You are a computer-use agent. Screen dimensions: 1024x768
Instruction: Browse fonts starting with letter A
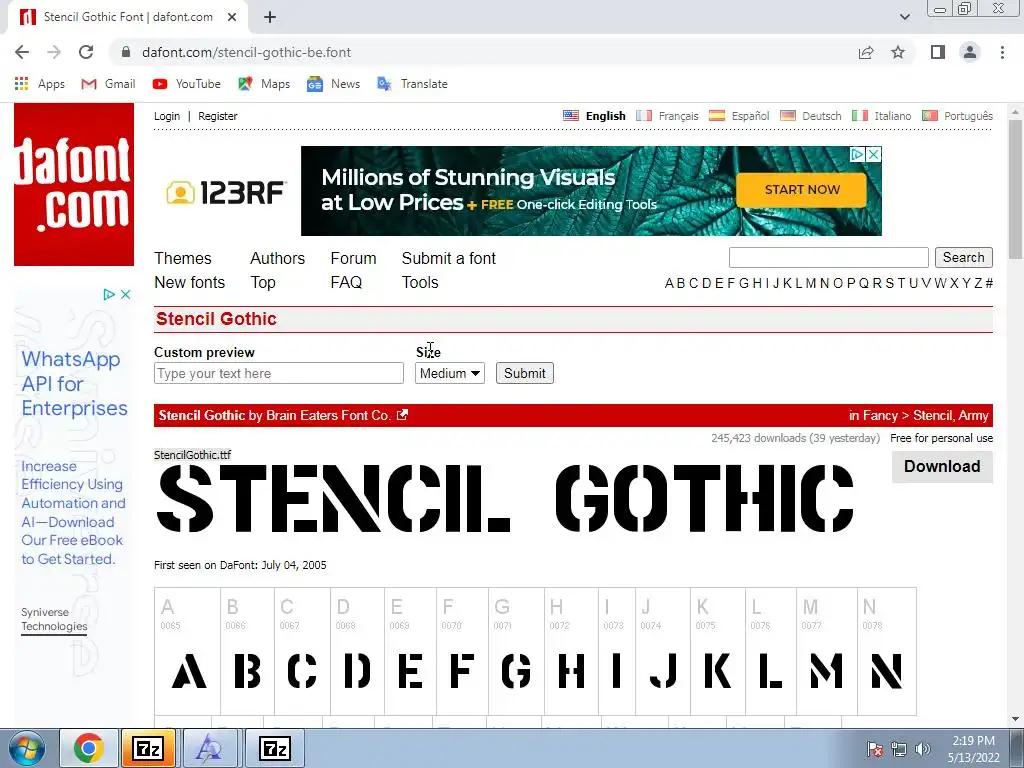click(669, 283)
